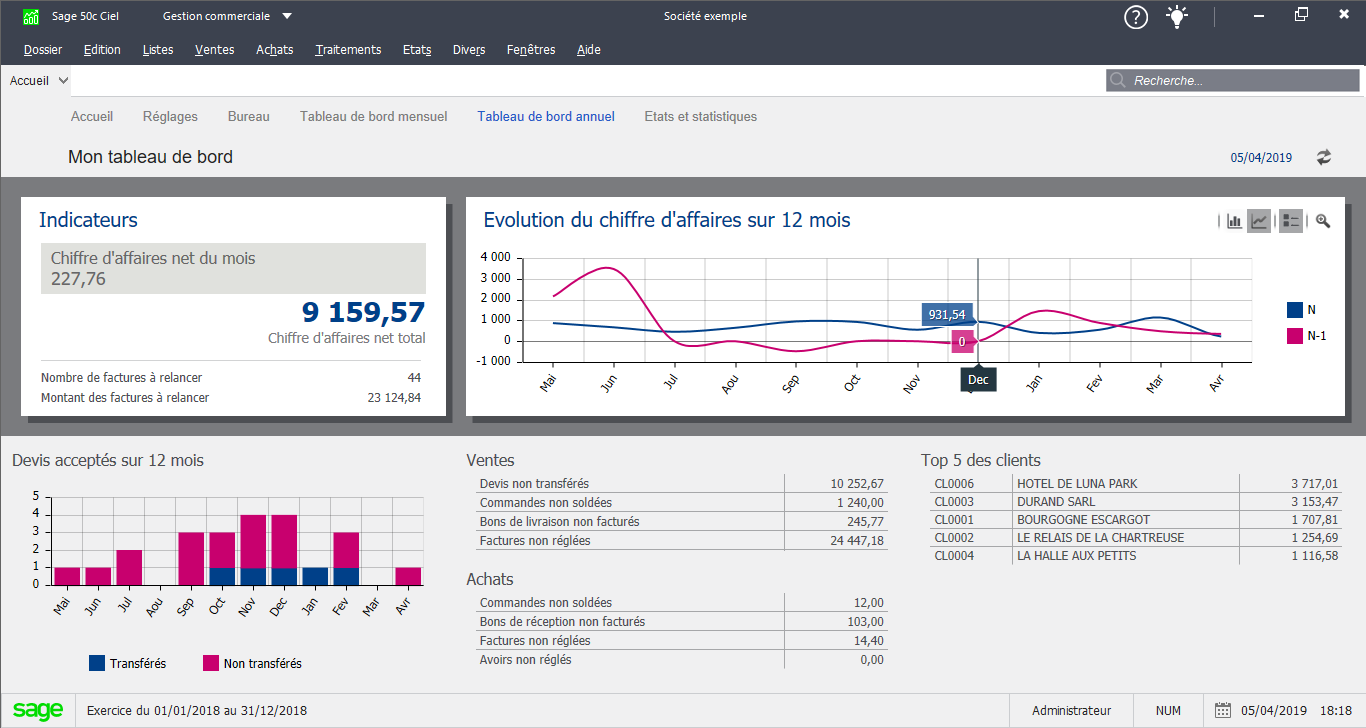
Task: Select Achats Factures non réglées 14,40 row
Action: (682, 641)
